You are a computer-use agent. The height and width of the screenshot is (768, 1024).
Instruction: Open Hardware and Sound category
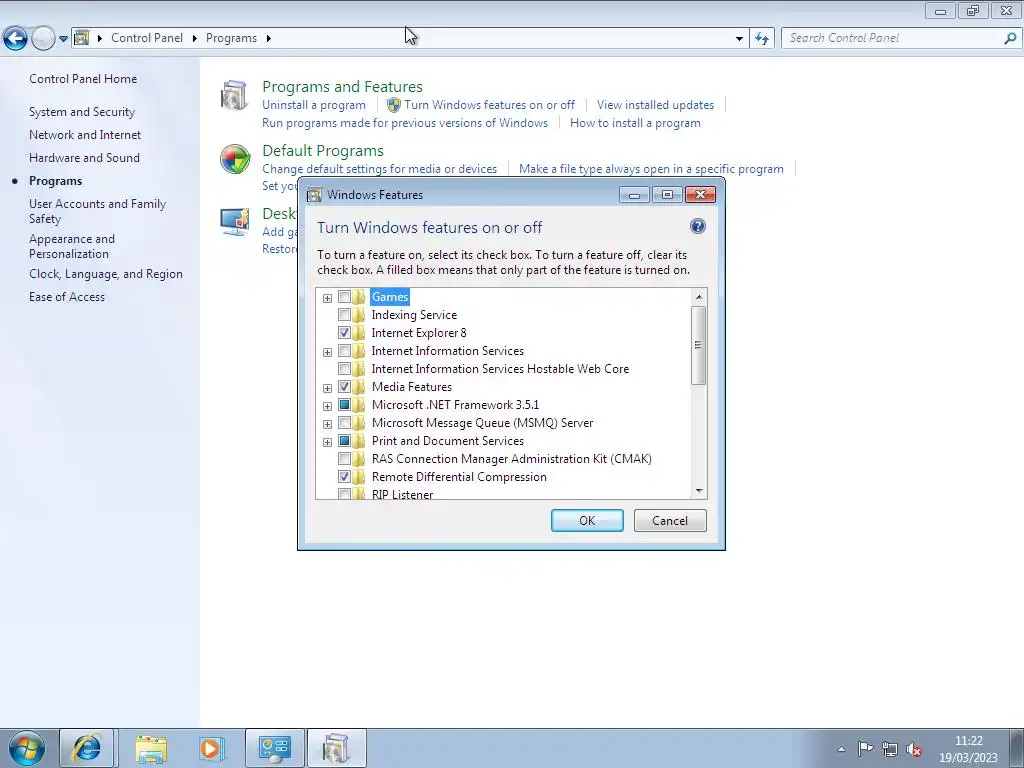coord(84,157)
